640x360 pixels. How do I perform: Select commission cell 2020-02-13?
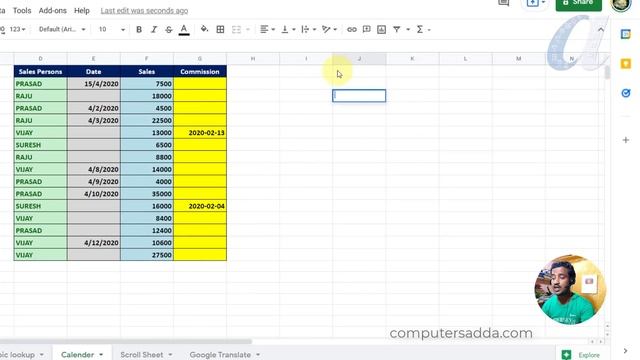(200, 133)
